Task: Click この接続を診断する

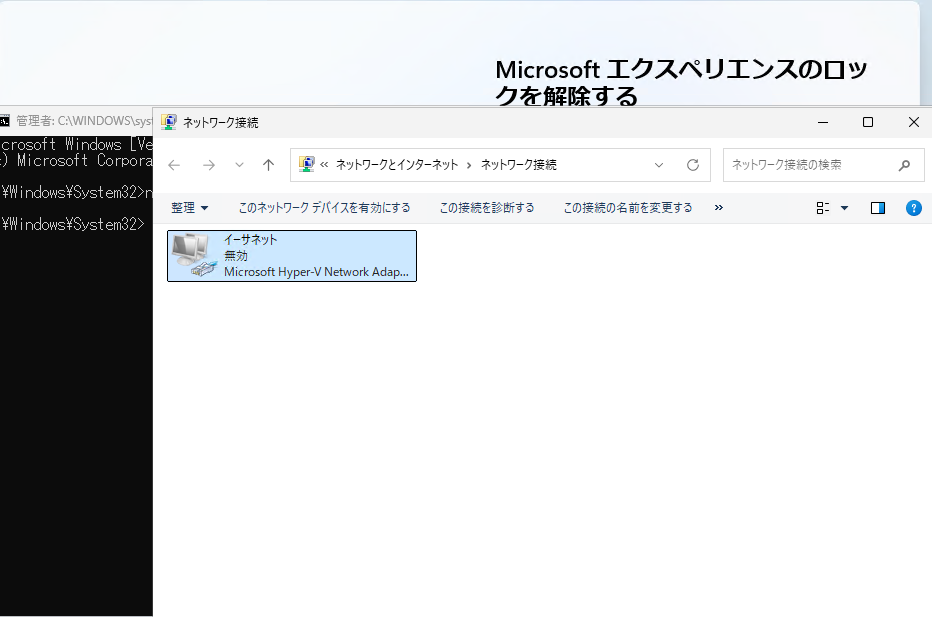Action: [x=487, y=208]
